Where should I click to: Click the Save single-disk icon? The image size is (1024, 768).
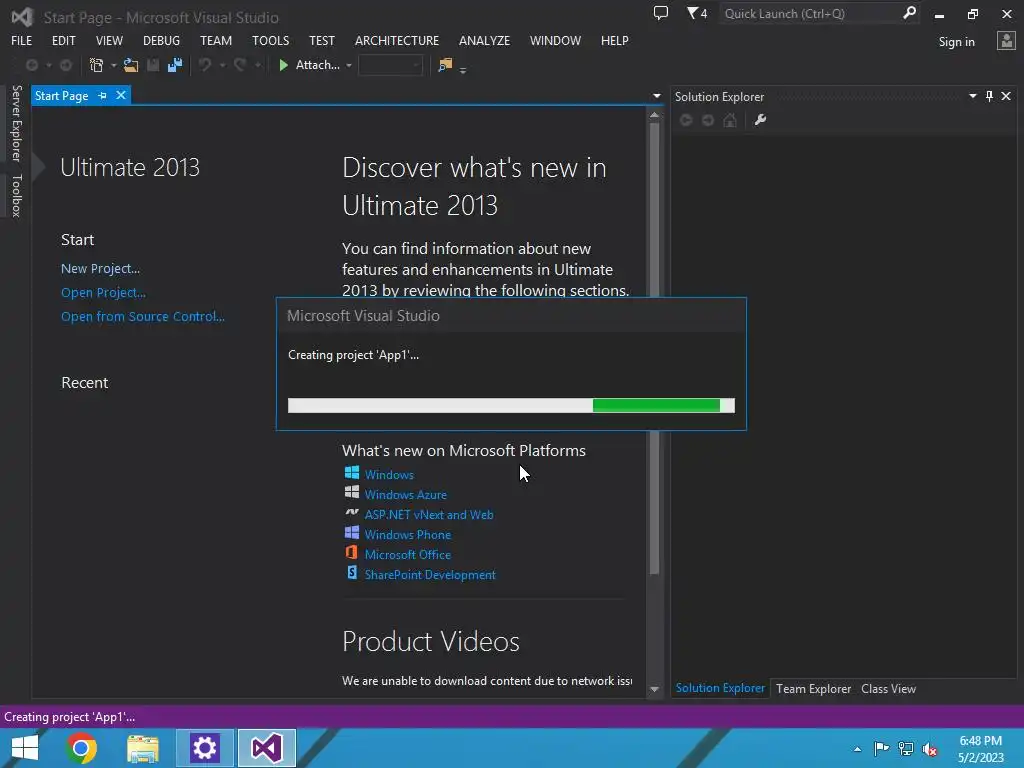[x=153, y=65]
